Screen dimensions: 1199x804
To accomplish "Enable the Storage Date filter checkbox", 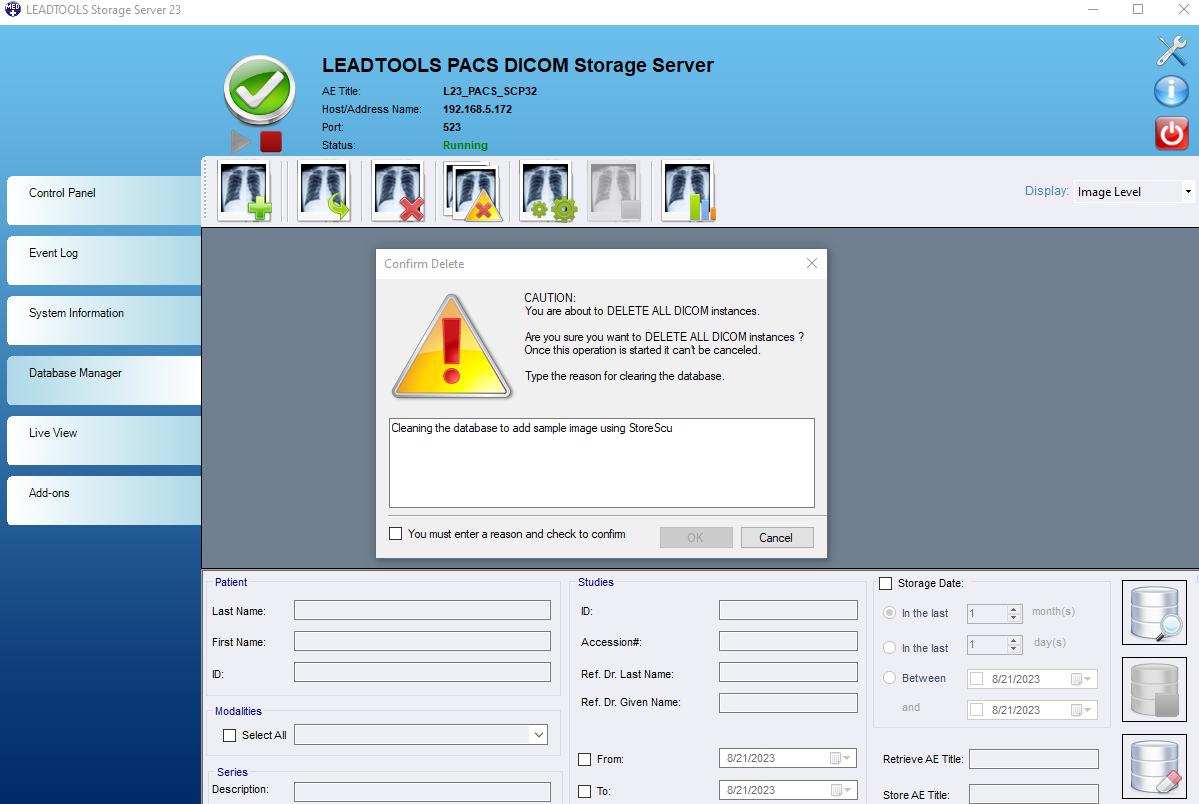I will (x=885, y=583).
